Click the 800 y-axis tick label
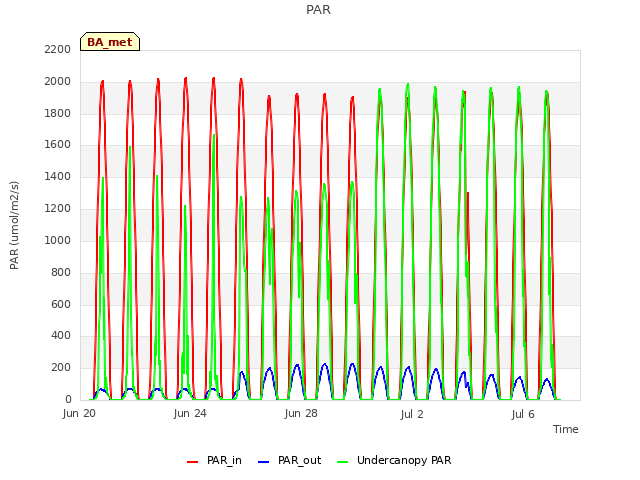 click(61, 272)
